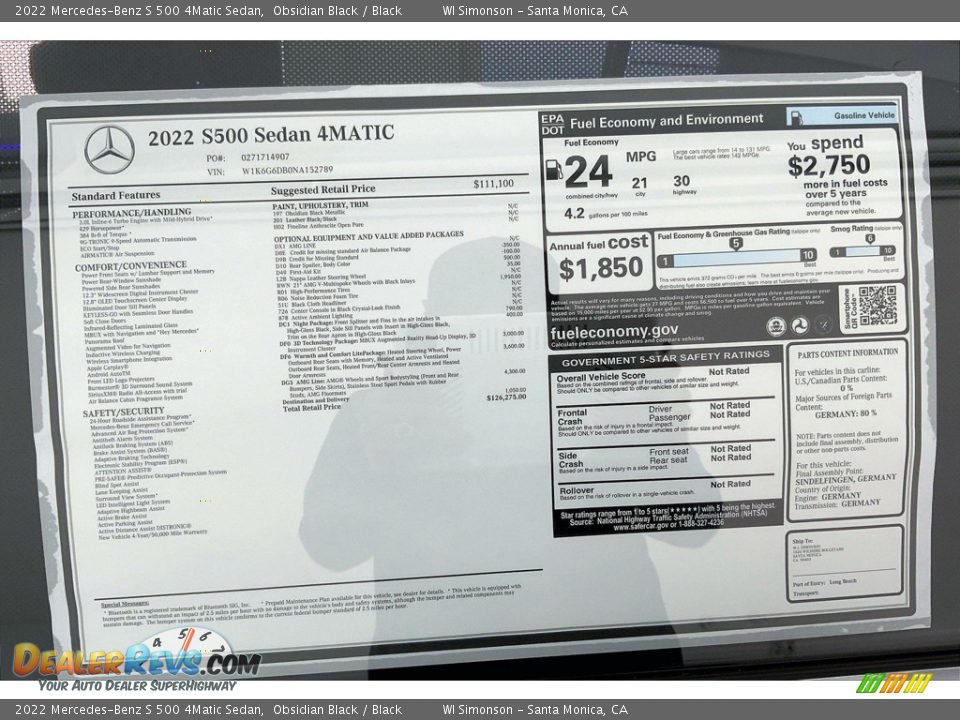960x720 pixels.
Task: Click the fuel pump icon beside 24 MPG
Action: tap(553, 170)
